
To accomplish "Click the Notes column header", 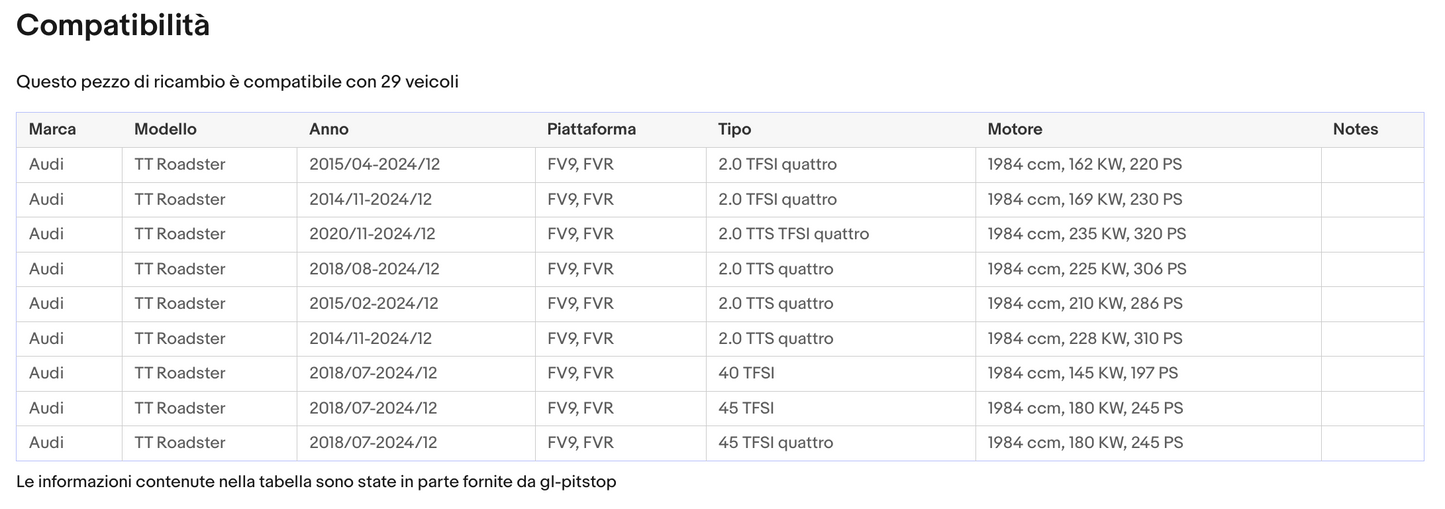I will 1355,129.
